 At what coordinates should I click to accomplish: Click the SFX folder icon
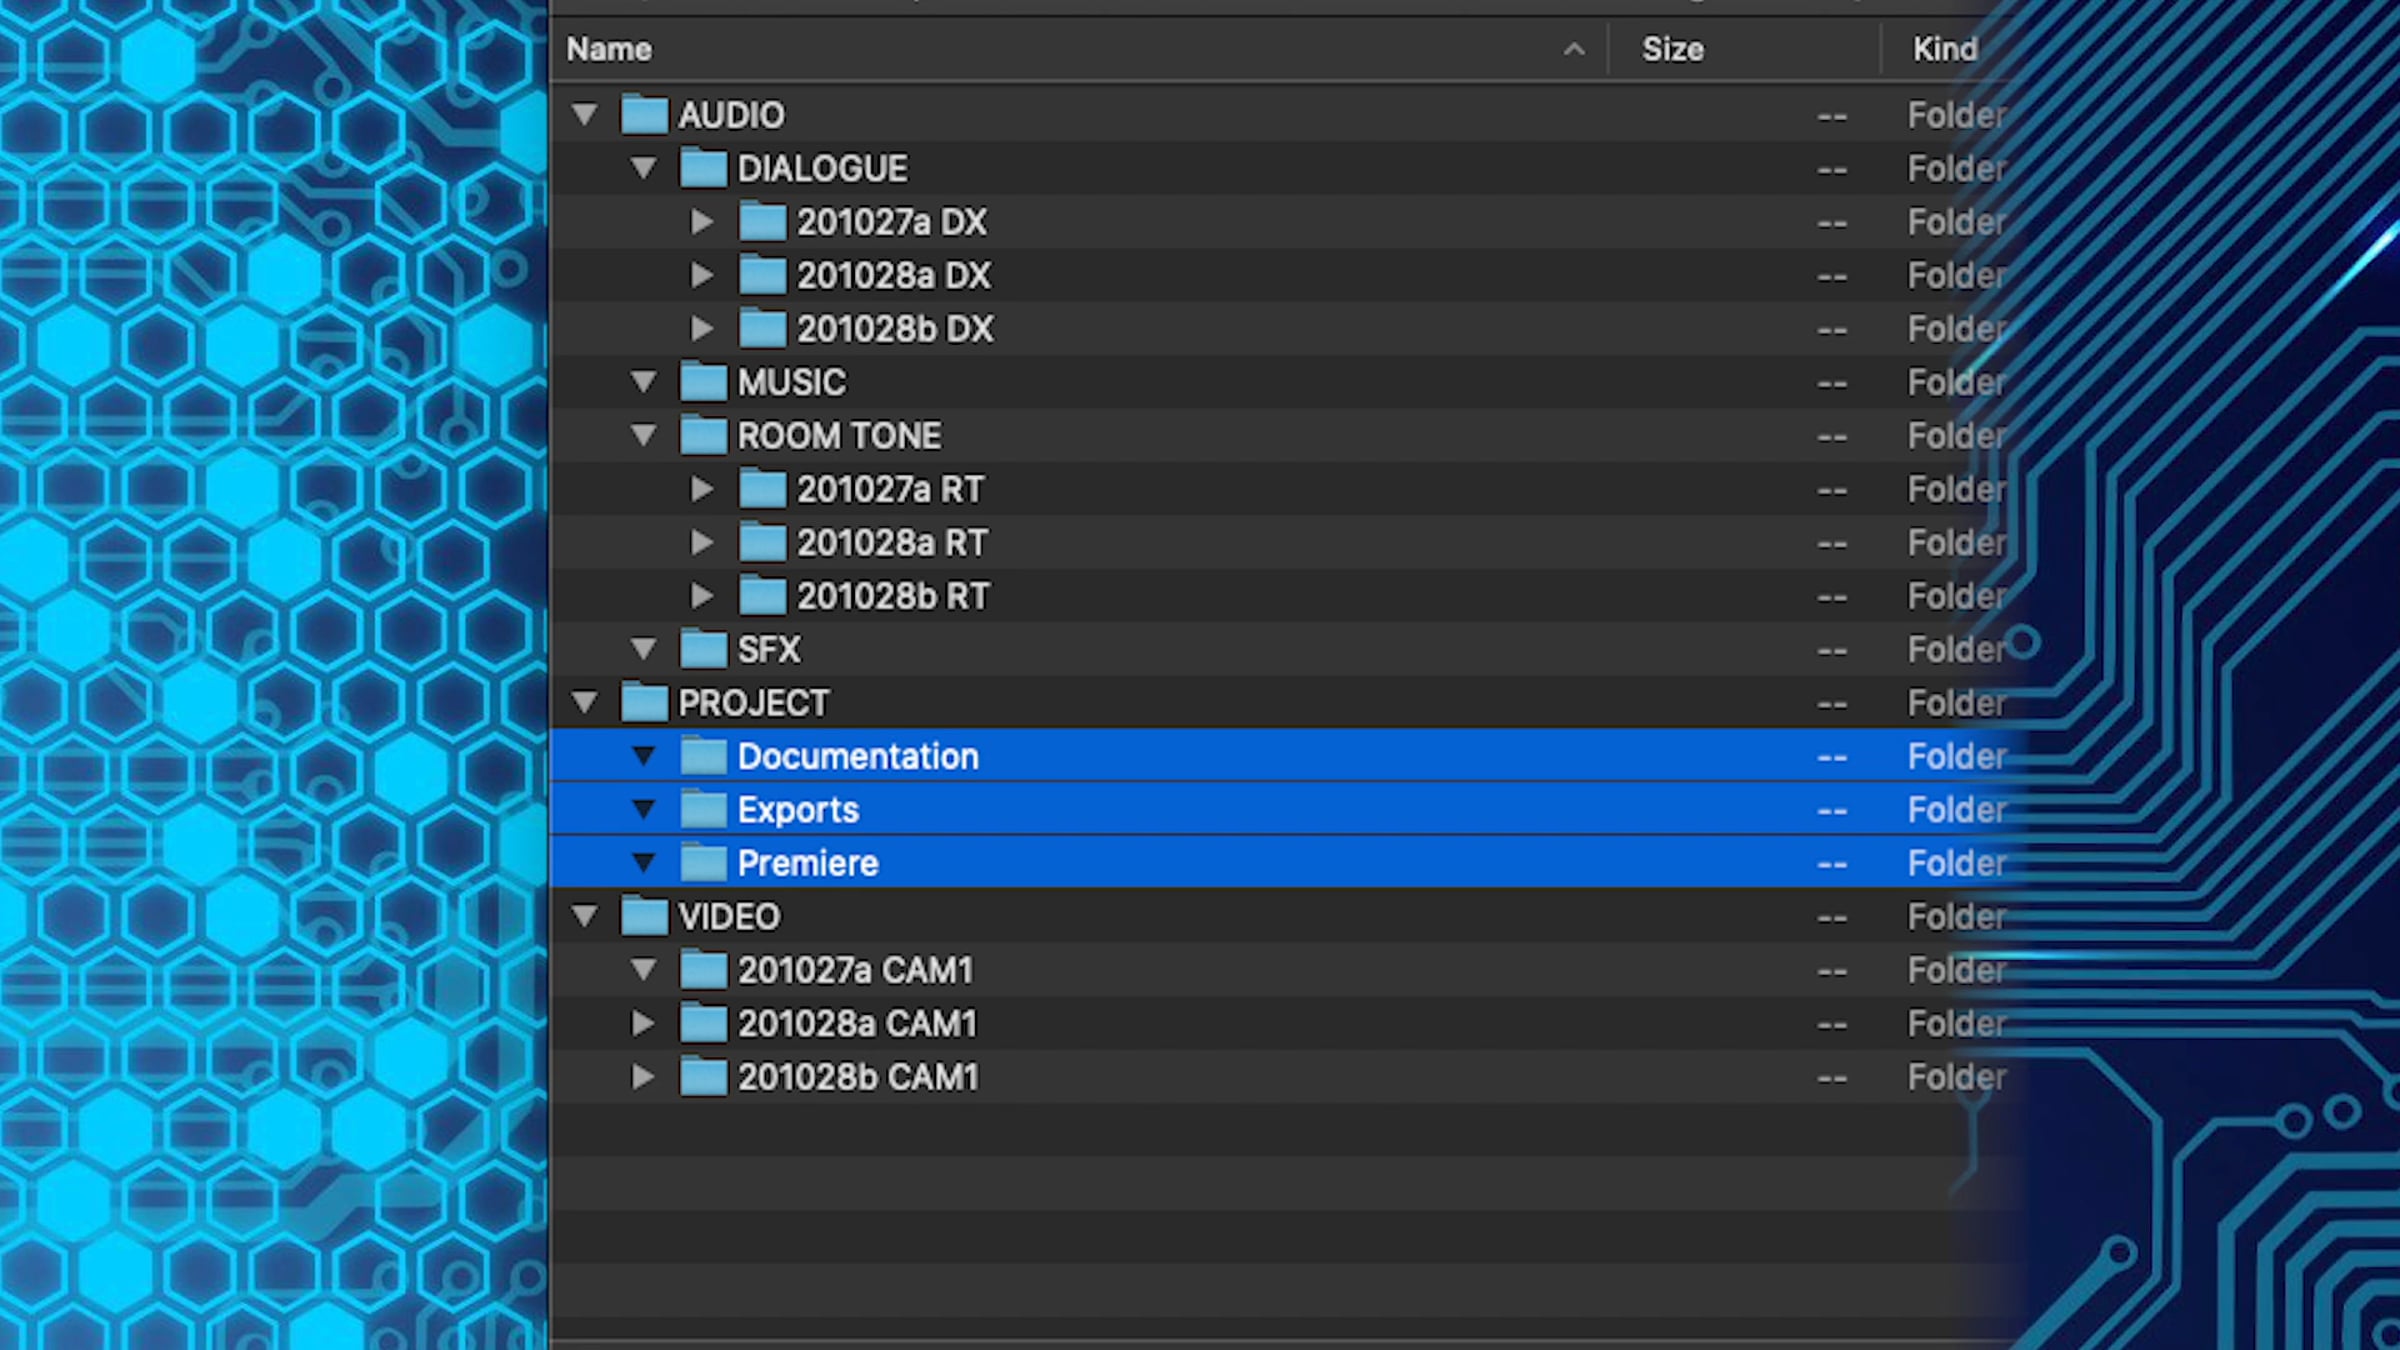[x=703, y=649]
